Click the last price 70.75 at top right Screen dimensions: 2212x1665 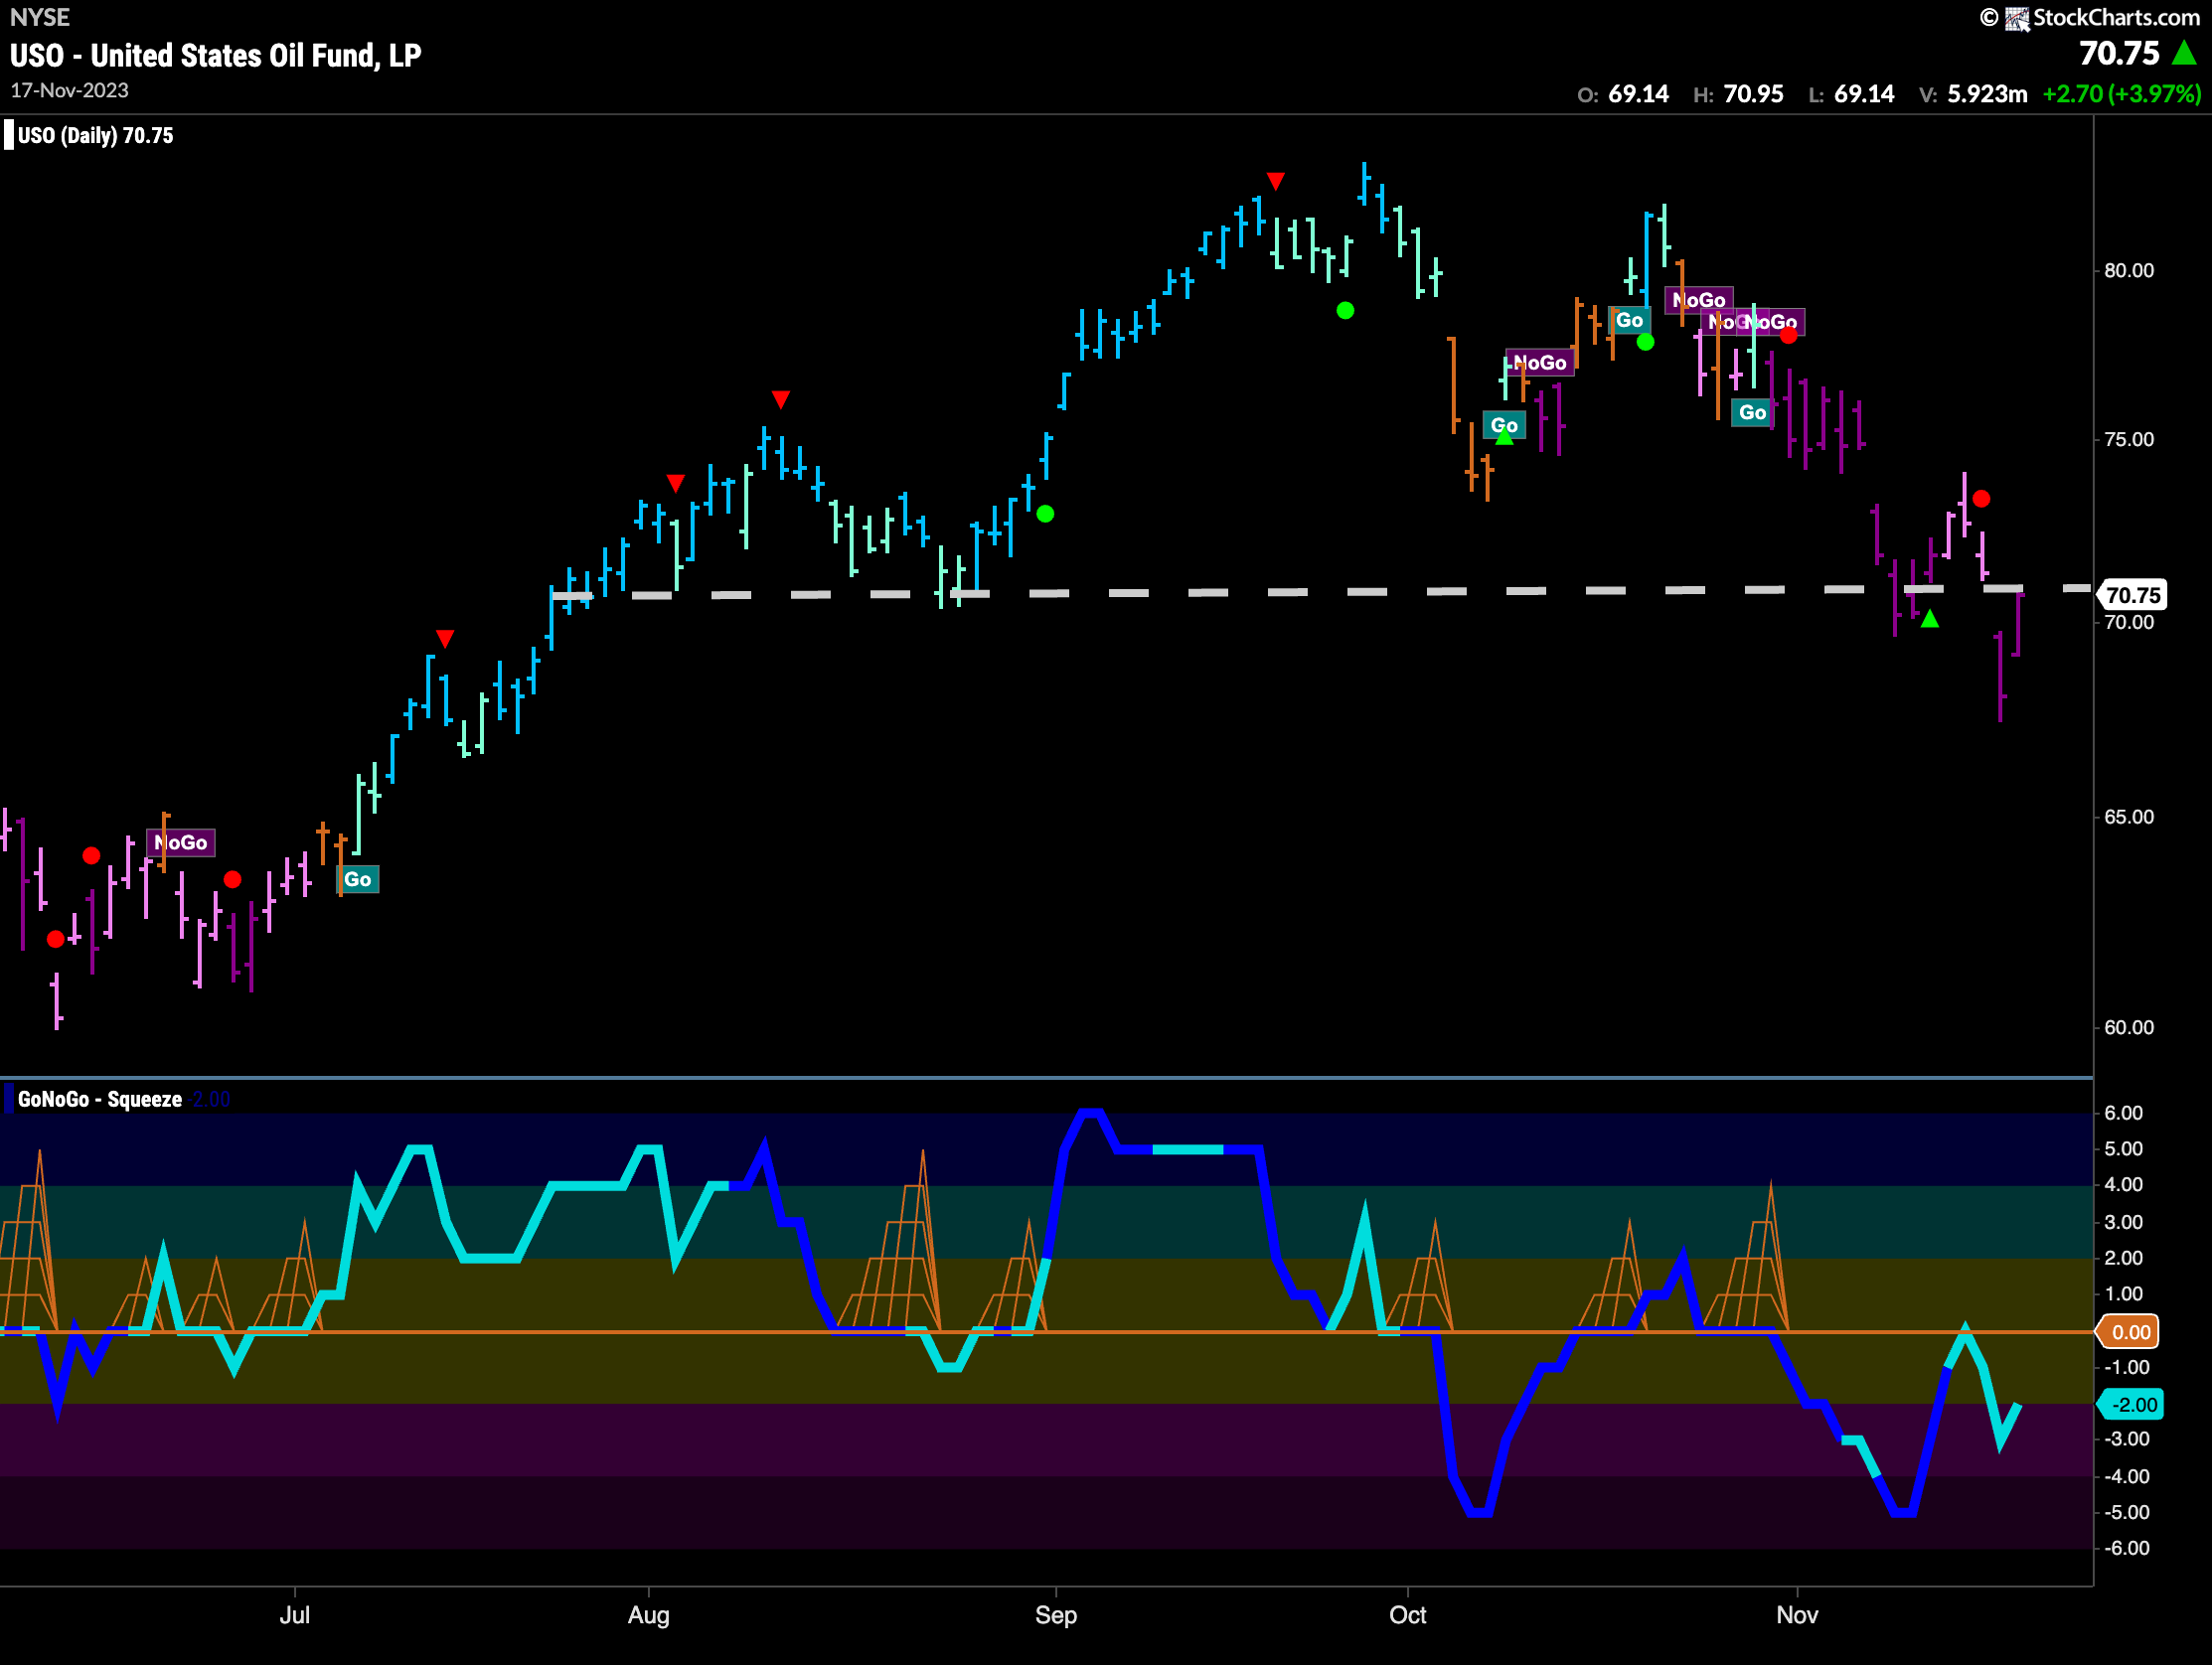[x=2119, y=54]
